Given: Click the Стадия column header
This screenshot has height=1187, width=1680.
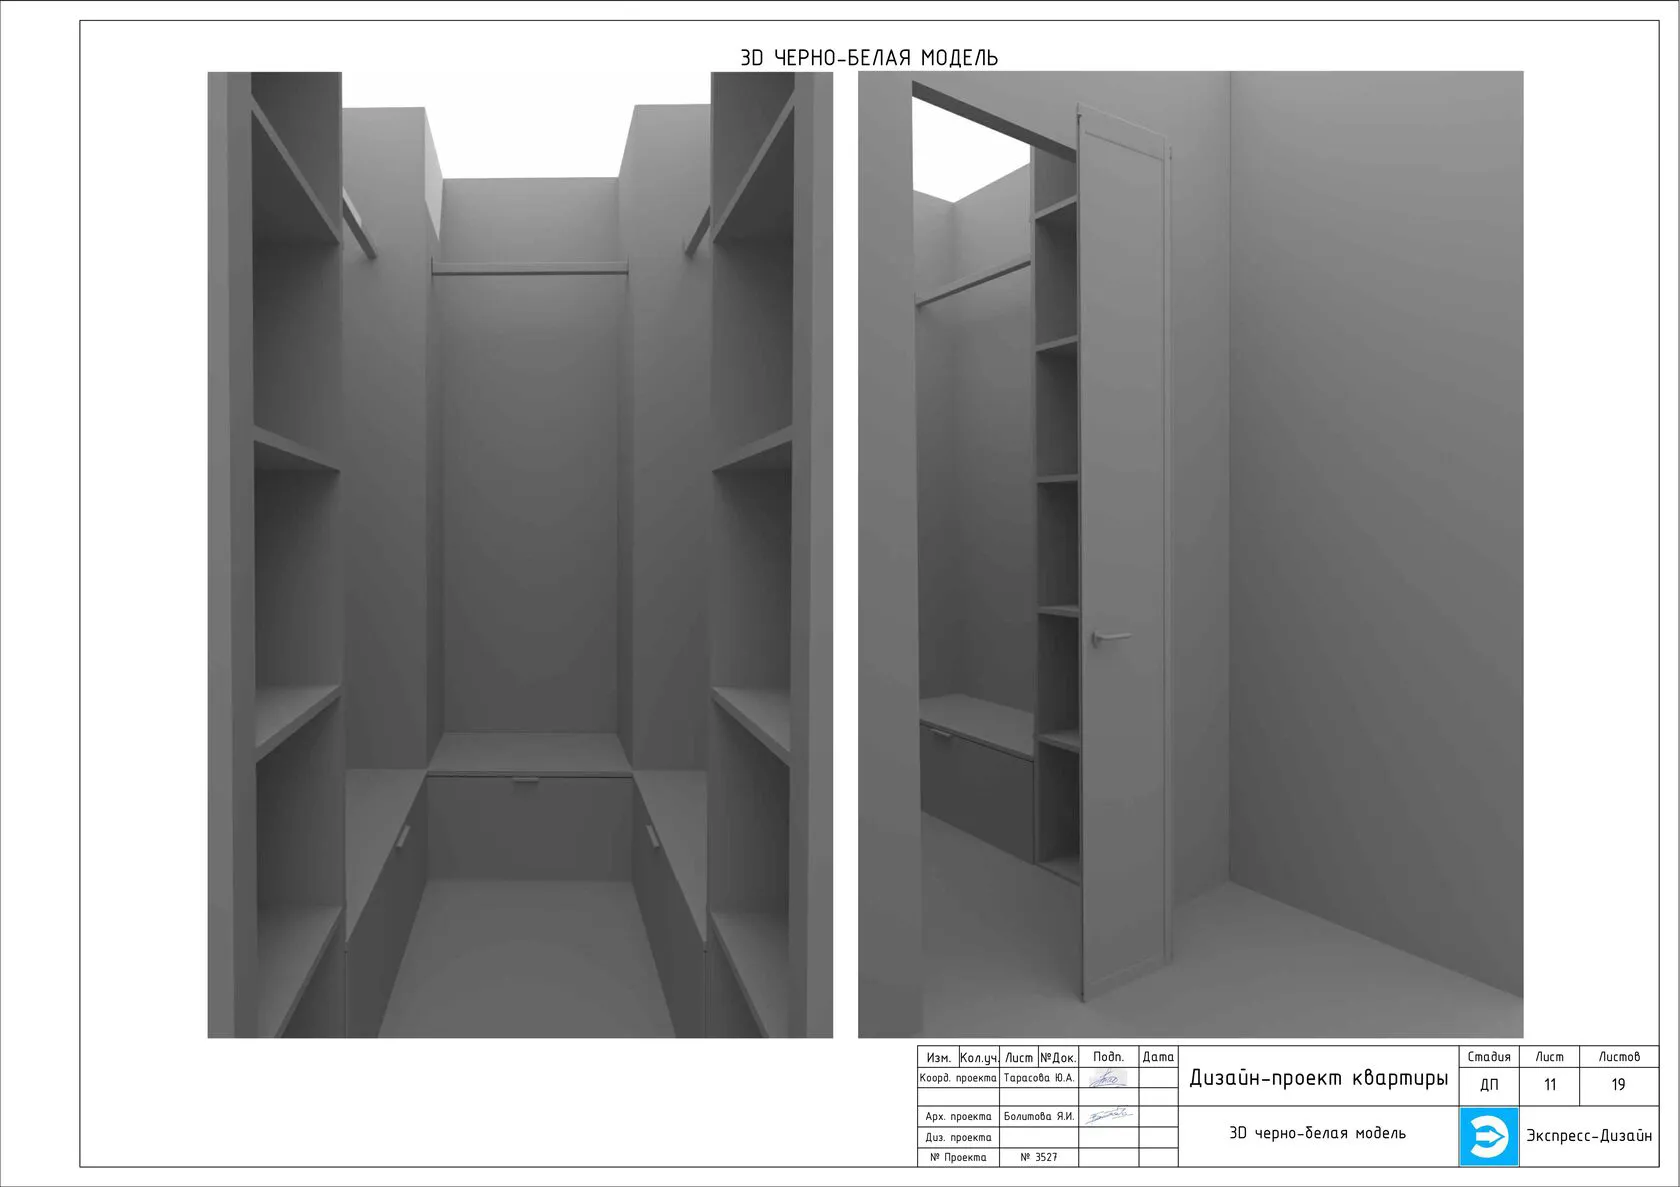Looking at the screenshot, I should 1488,1056.
